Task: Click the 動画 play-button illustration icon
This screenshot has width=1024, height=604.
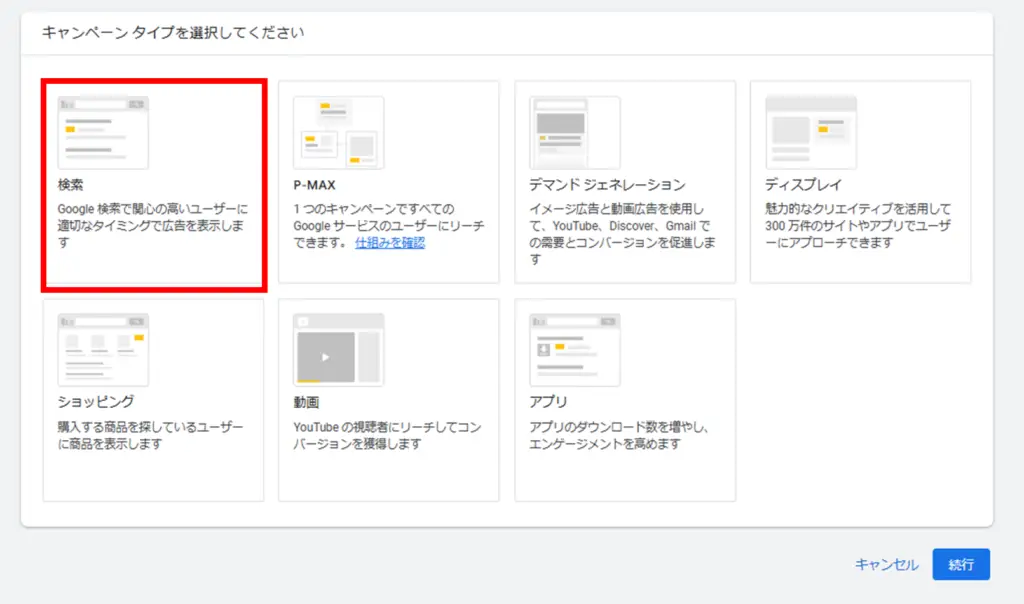Action: (338, 350)
